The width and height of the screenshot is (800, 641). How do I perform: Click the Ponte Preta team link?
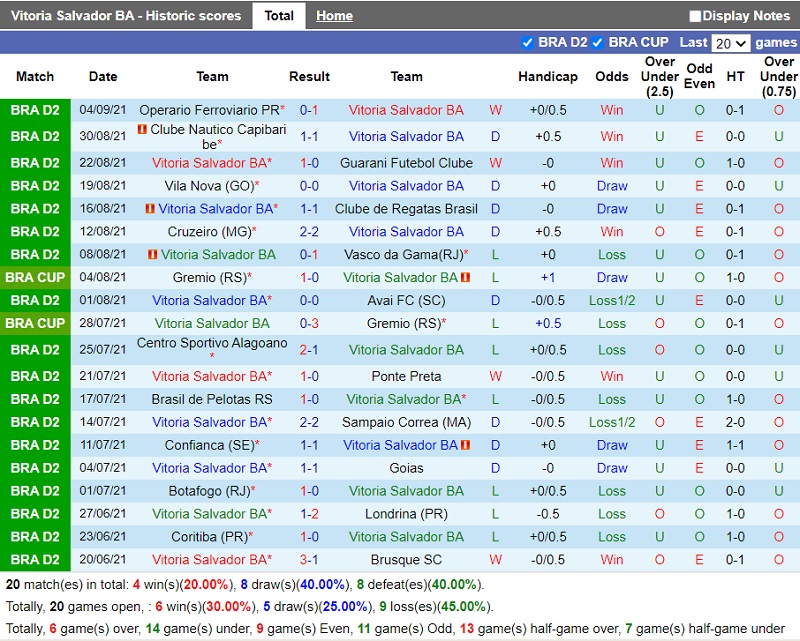[x=406, y=376]
